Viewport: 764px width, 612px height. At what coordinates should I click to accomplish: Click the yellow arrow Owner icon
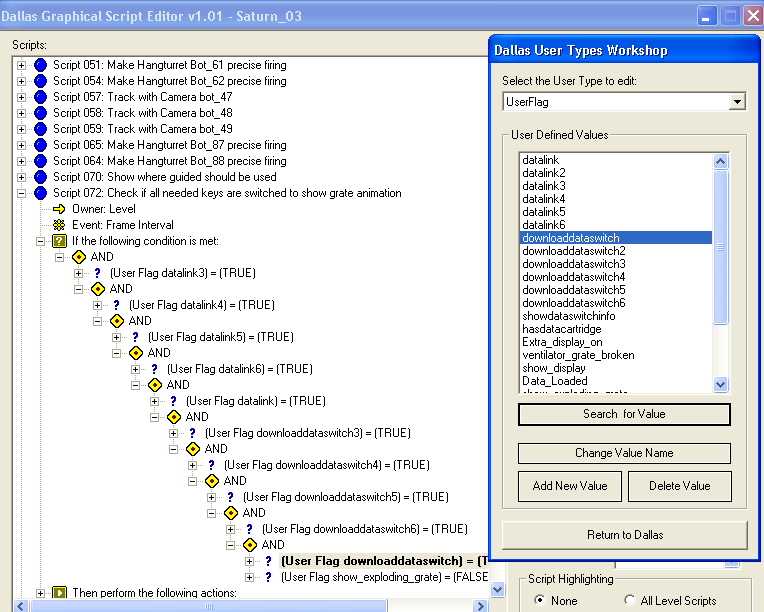coord(59,209)
